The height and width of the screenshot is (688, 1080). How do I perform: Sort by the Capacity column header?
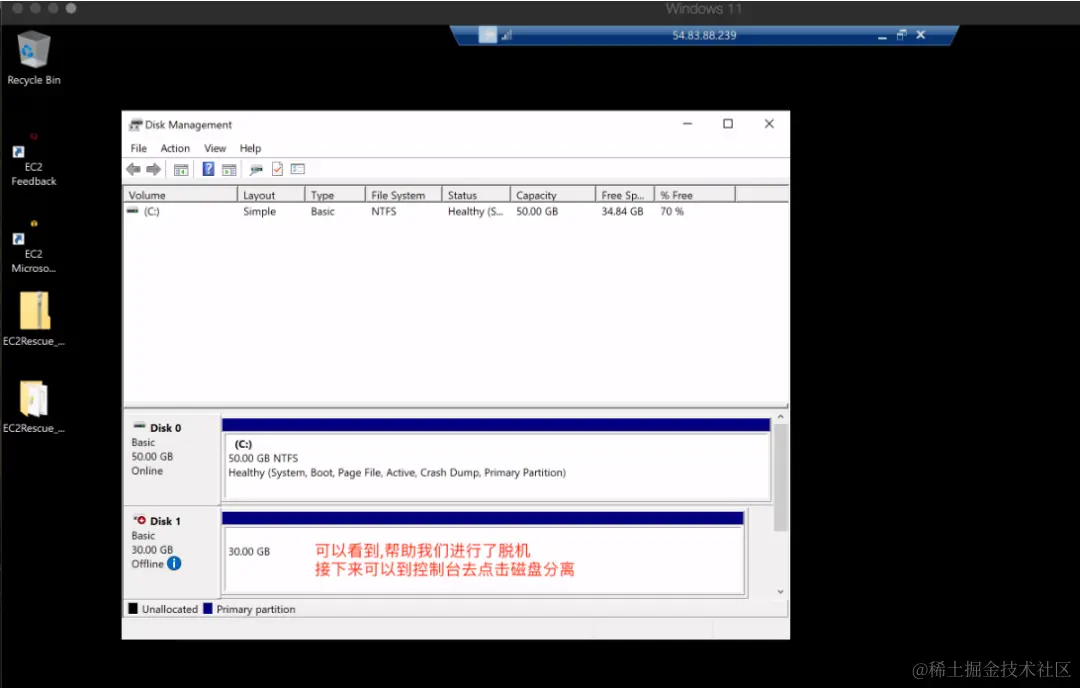552,195
